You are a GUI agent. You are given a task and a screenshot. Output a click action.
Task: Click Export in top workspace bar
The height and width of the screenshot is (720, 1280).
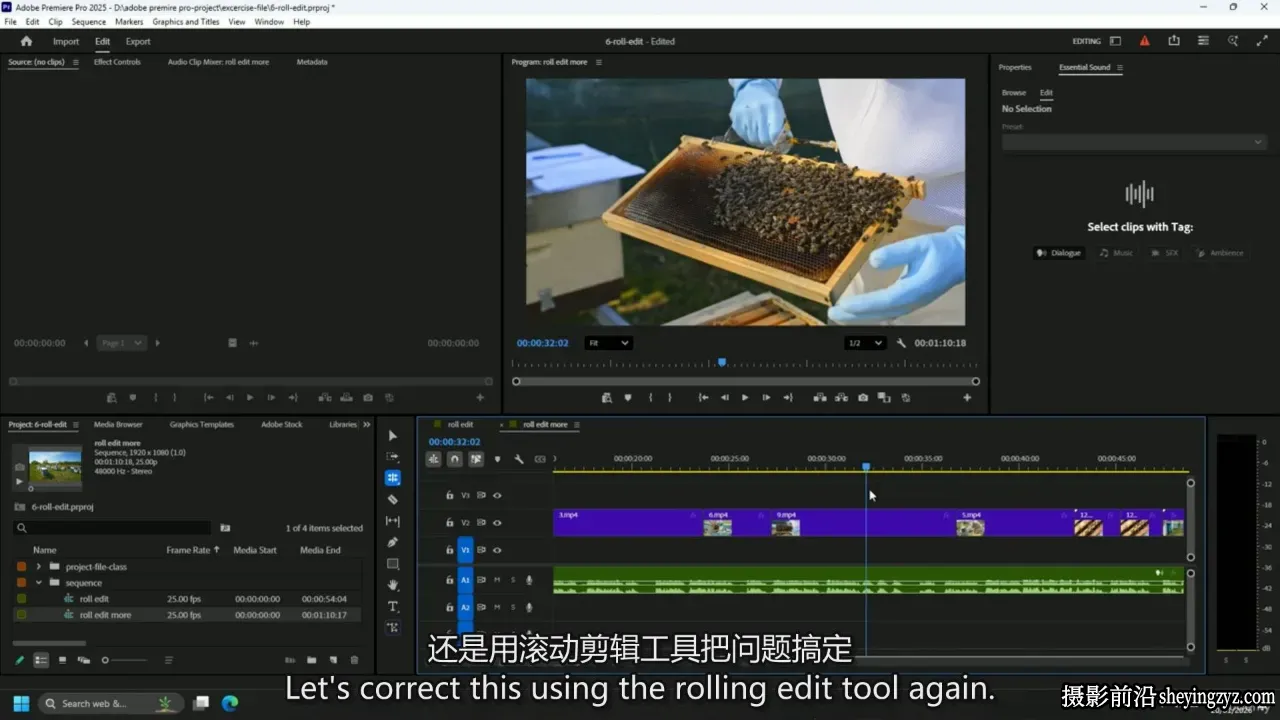point(138,41)
